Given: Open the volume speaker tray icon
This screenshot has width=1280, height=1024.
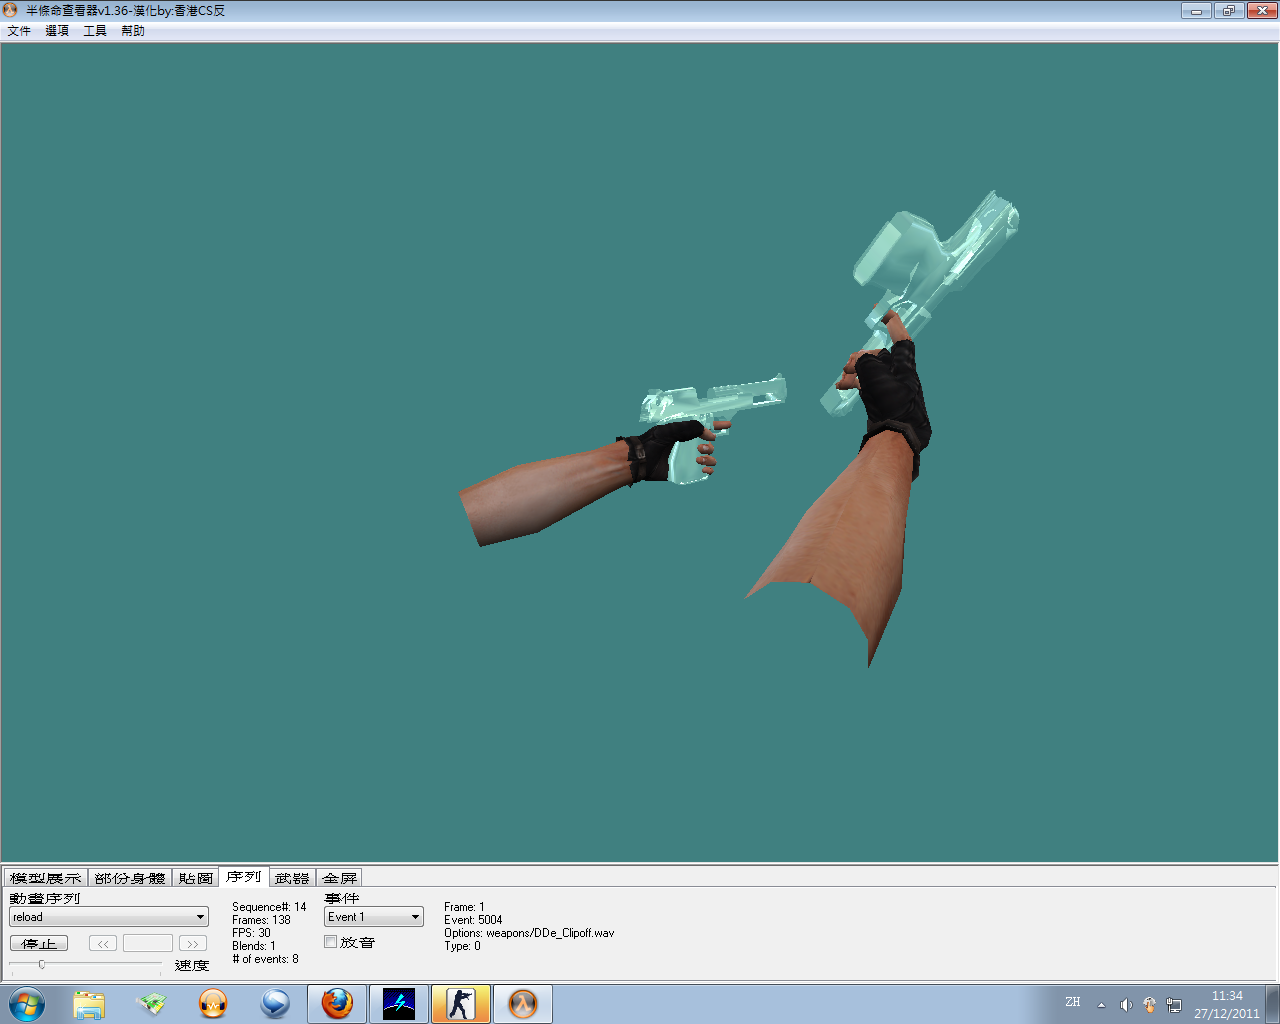Looking at the screenshot, I should tap(1126, 1005).
